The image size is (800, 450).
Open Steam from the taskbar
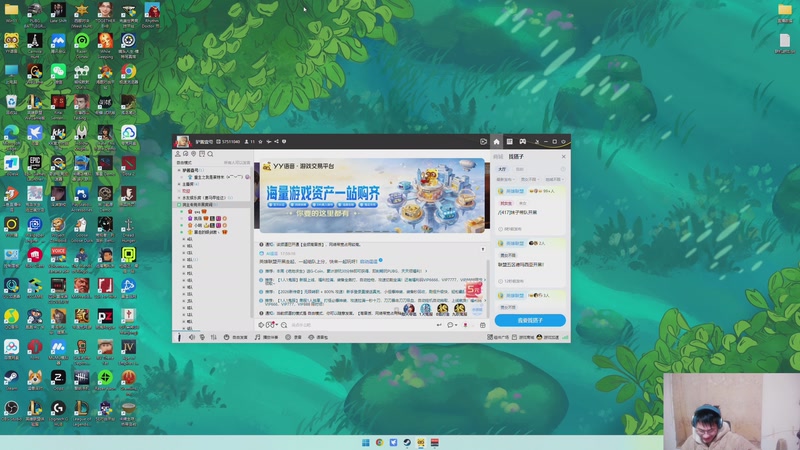coord(407,442)
